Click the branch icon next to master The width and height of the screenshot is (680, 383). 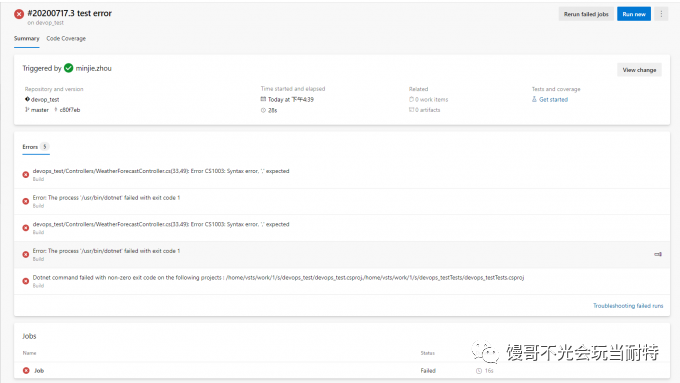pos(27,110)
